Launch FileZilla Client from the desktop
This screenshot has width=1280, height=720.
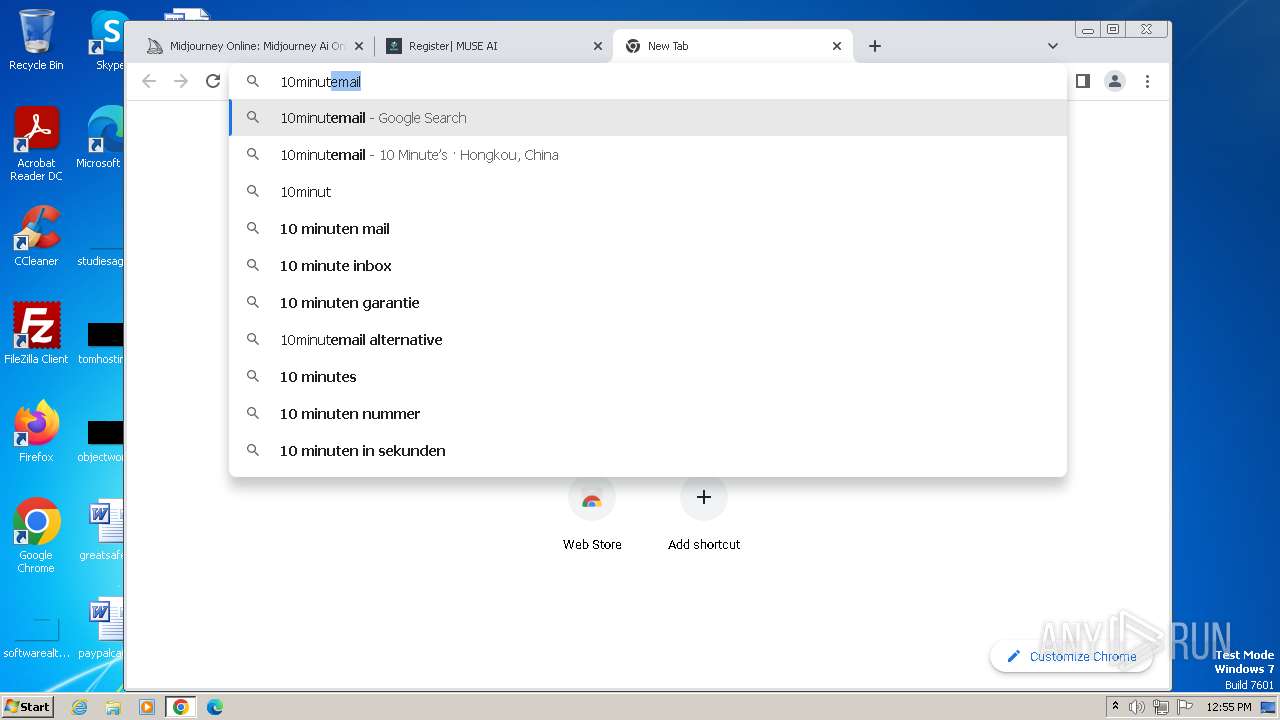(36, 333)
